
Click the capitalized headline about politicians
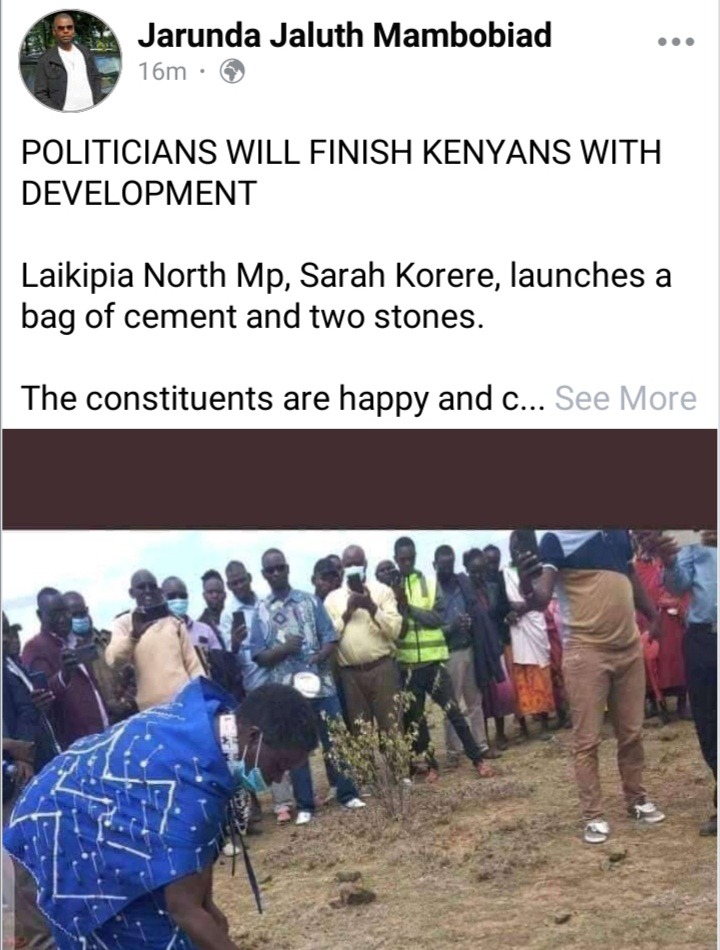click(341, 172)
